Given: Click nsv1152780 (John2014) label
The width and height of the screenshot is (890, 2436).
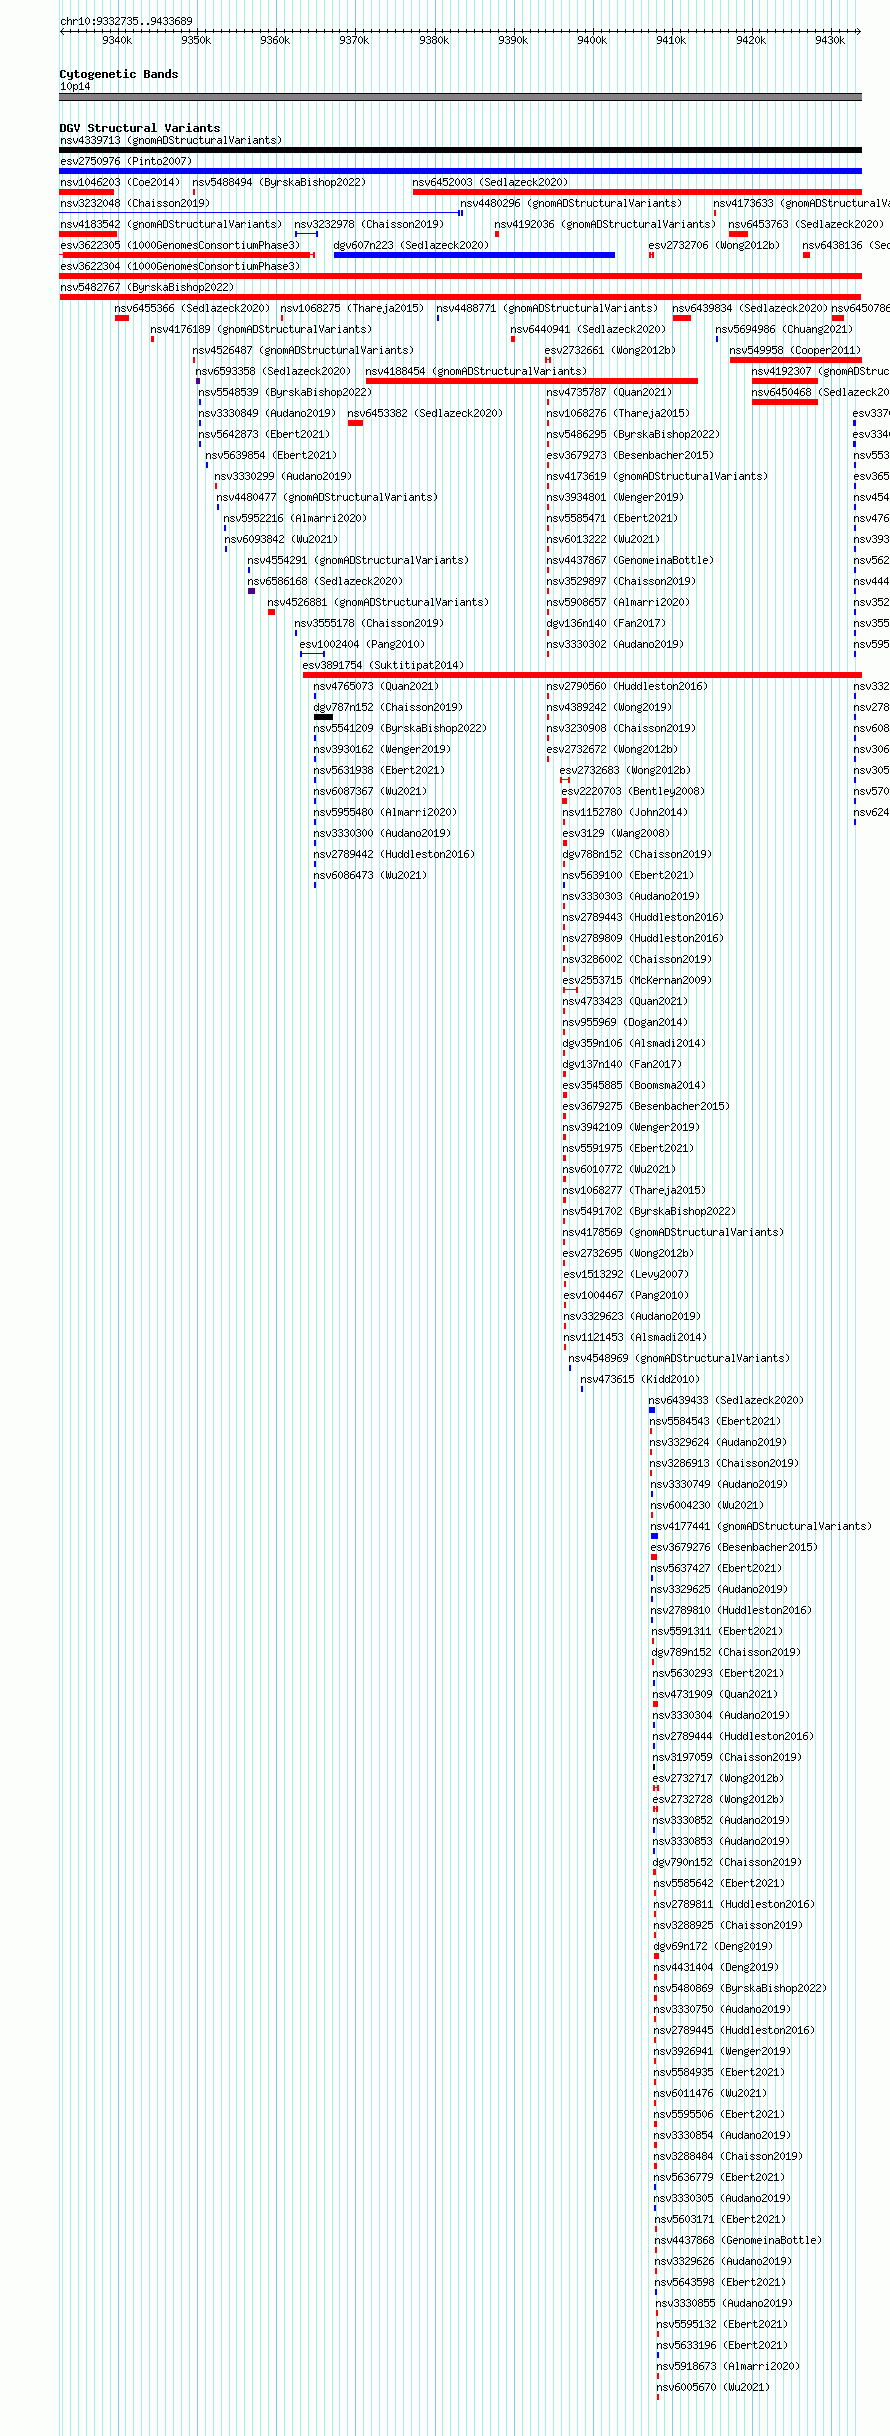Looking at the screenshot, I should 625,812.
